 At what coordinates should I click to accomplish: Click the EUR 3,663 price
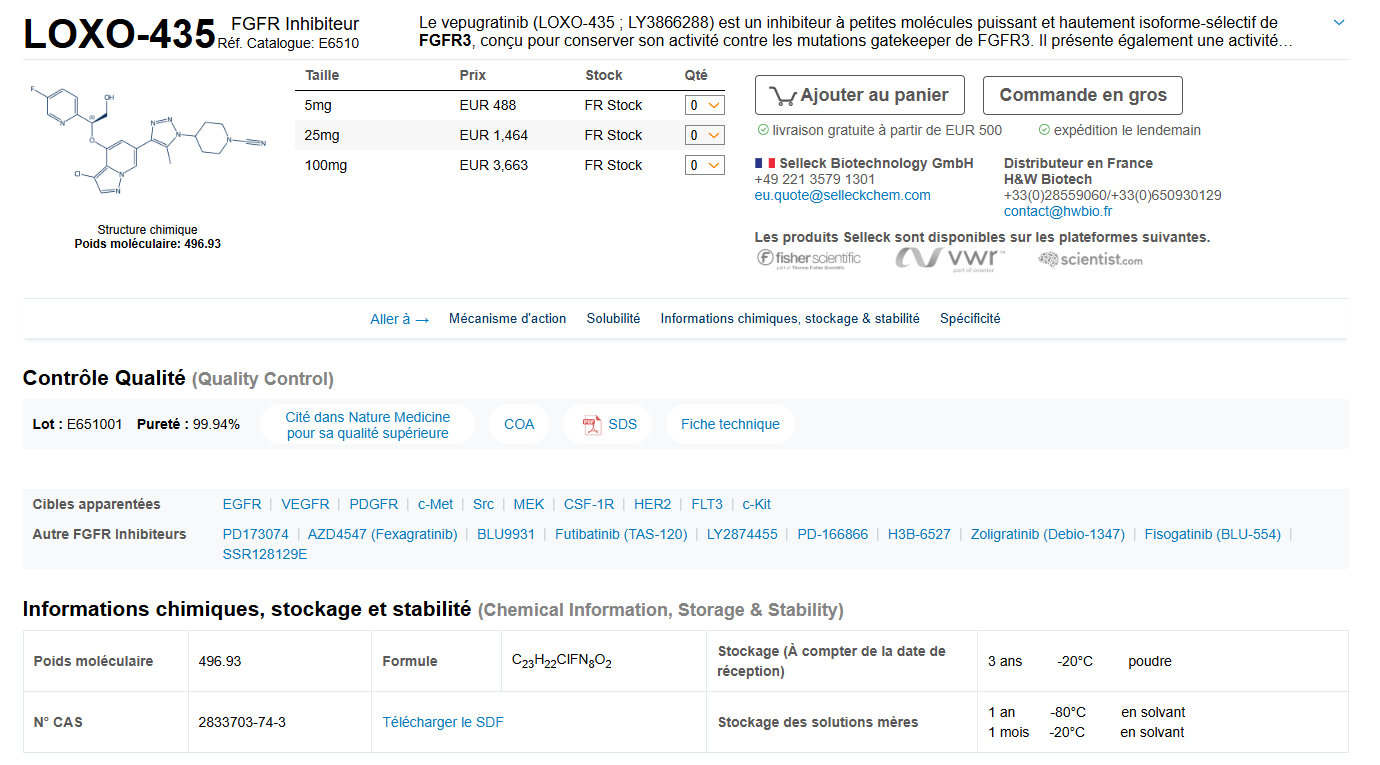coord(494,165)
